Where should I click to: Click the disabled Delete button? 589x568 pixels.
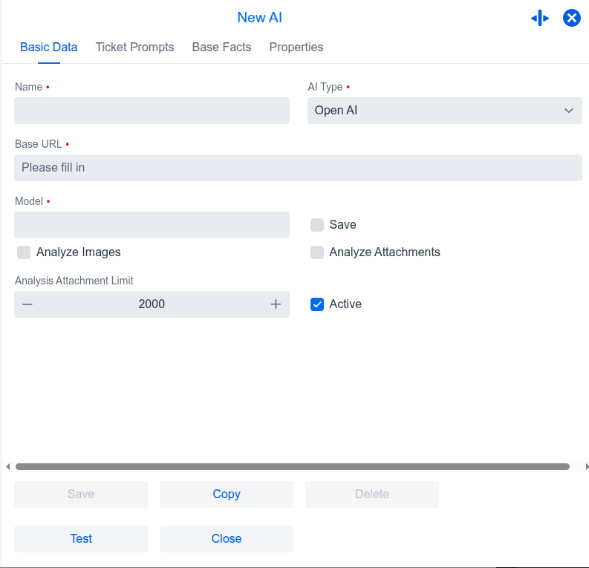coord(372,494)
